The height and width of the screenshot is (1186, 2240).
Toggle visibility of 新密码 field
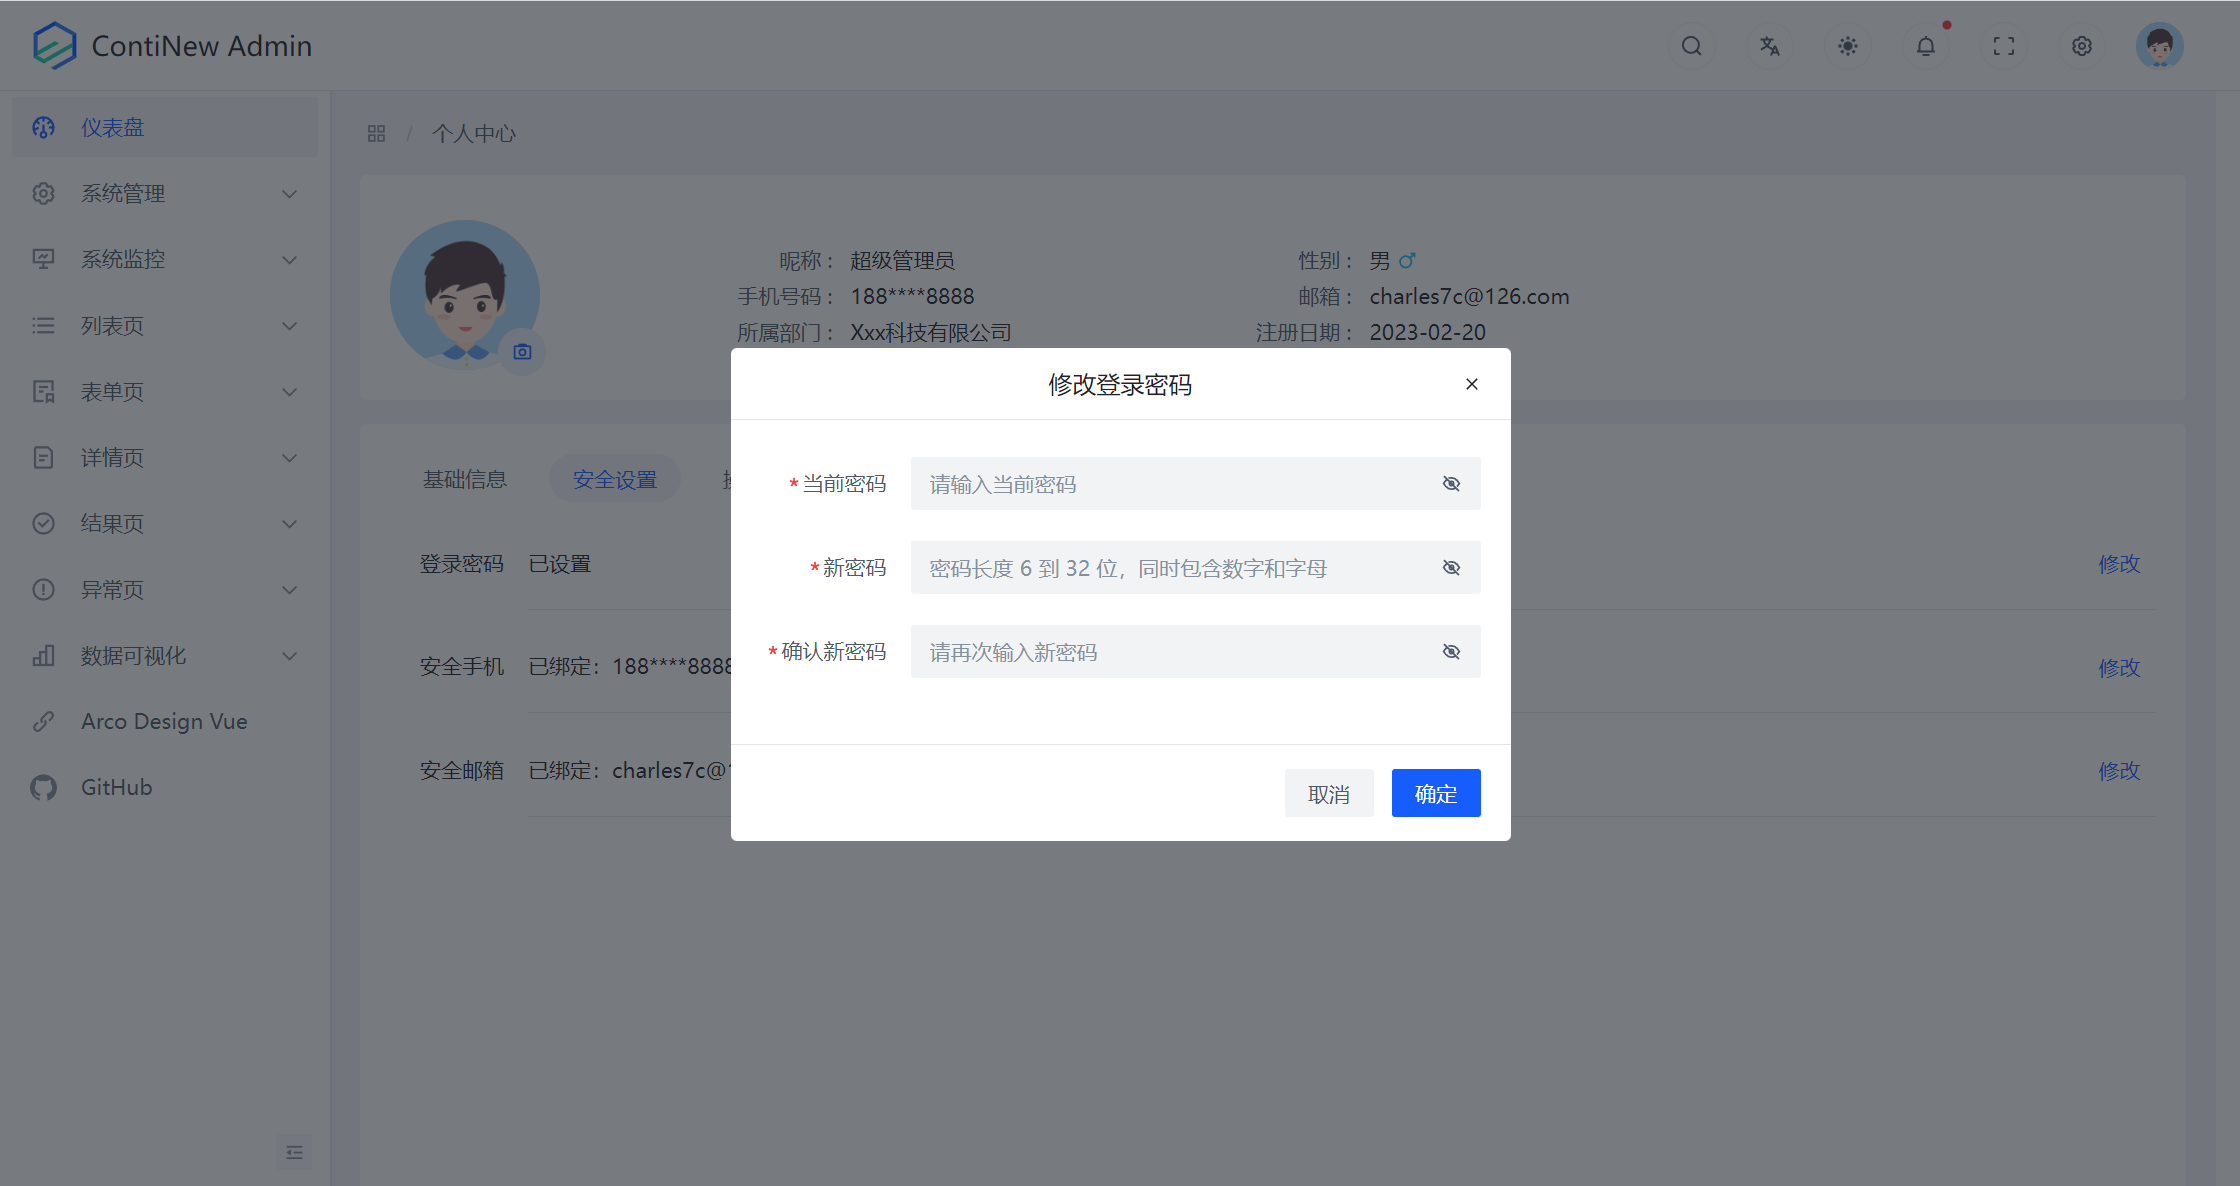coord(1451,568)
